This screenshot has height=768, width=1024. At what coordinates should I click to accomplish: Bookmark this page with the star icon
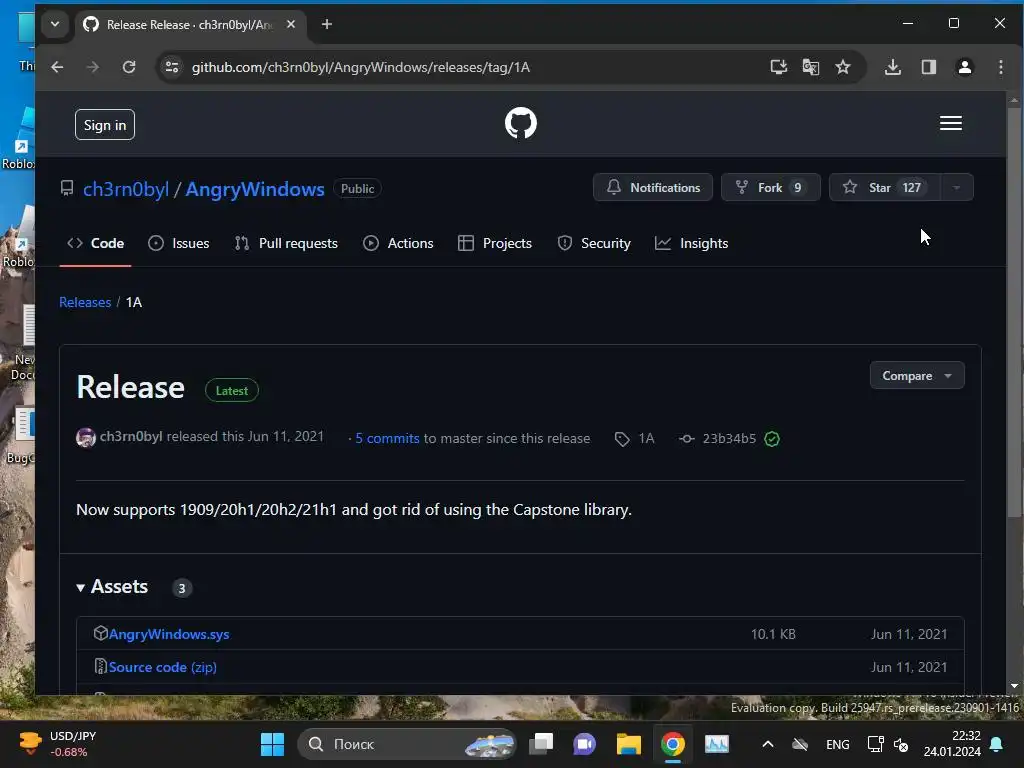click(x=843, y=67)
